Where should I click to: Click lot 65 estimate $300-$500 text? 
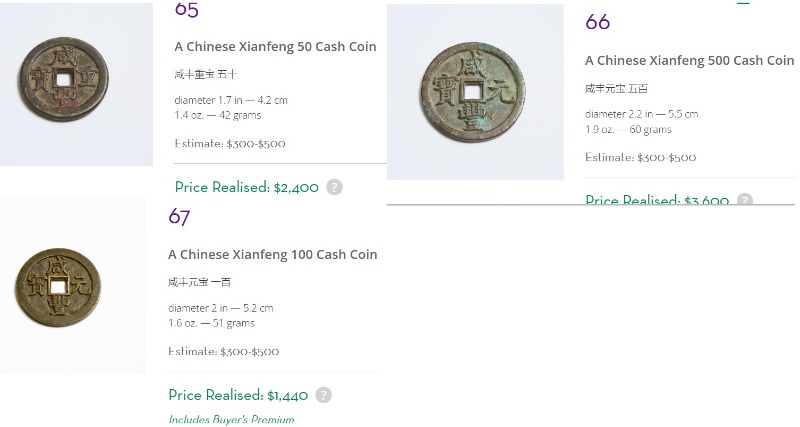coord(230,143)
